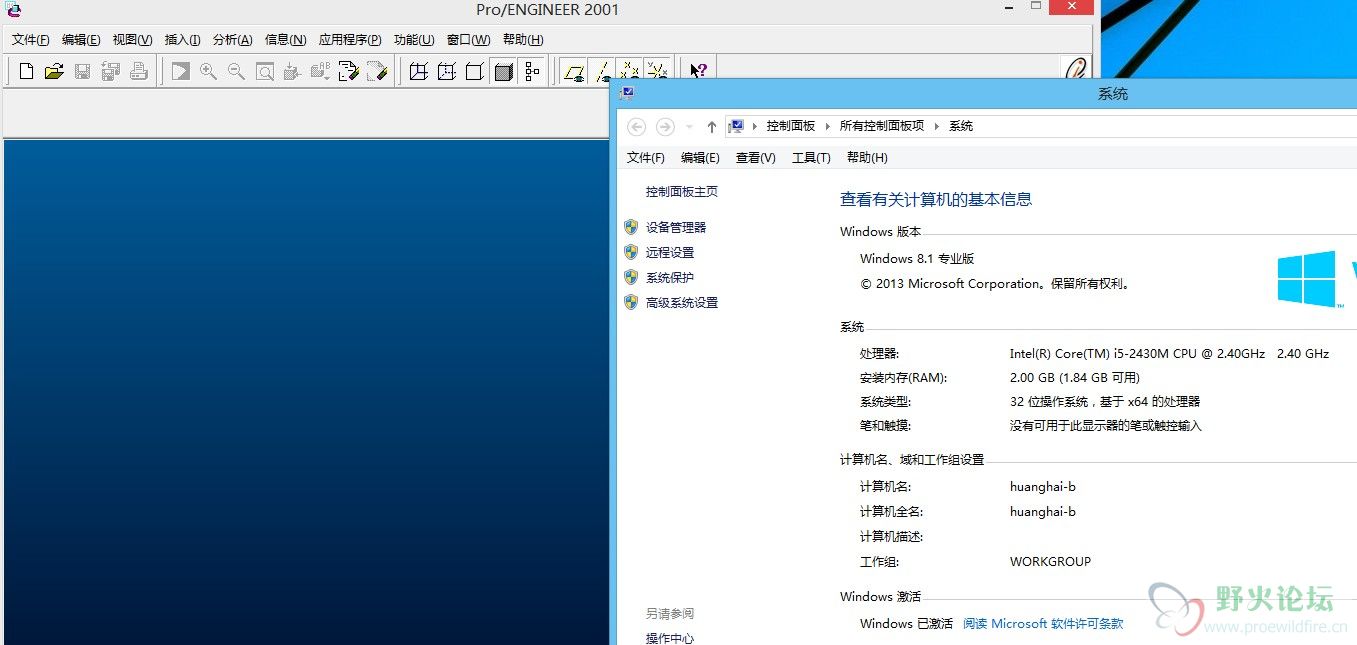
Task: Click 所有控制面板项 breadcrumb
Action: [x=882, y=126]
